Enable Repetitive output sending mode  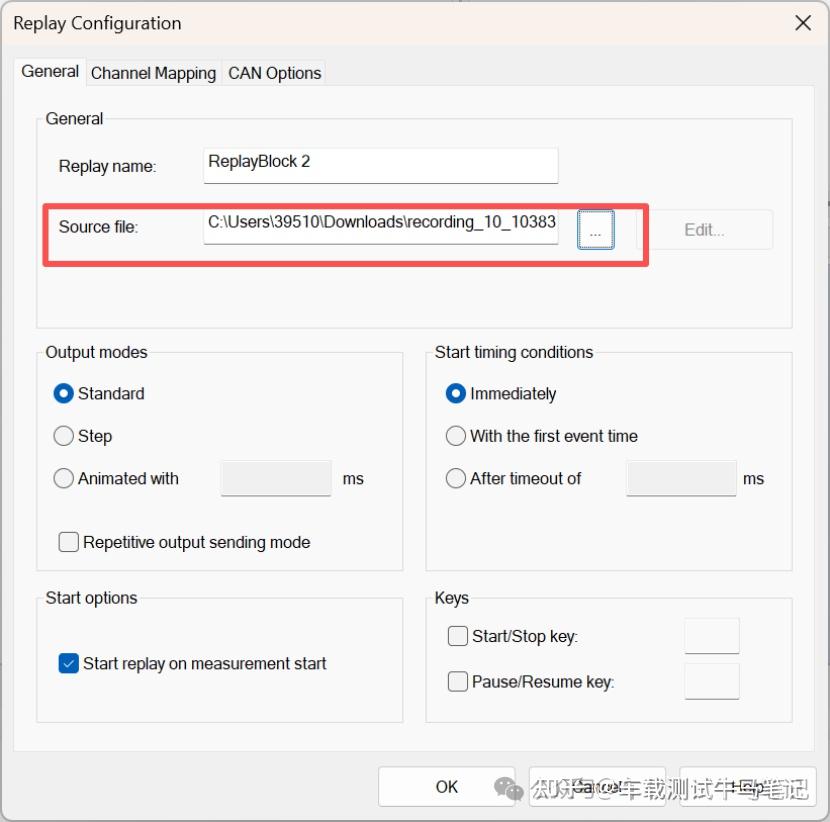coord(185,543)
